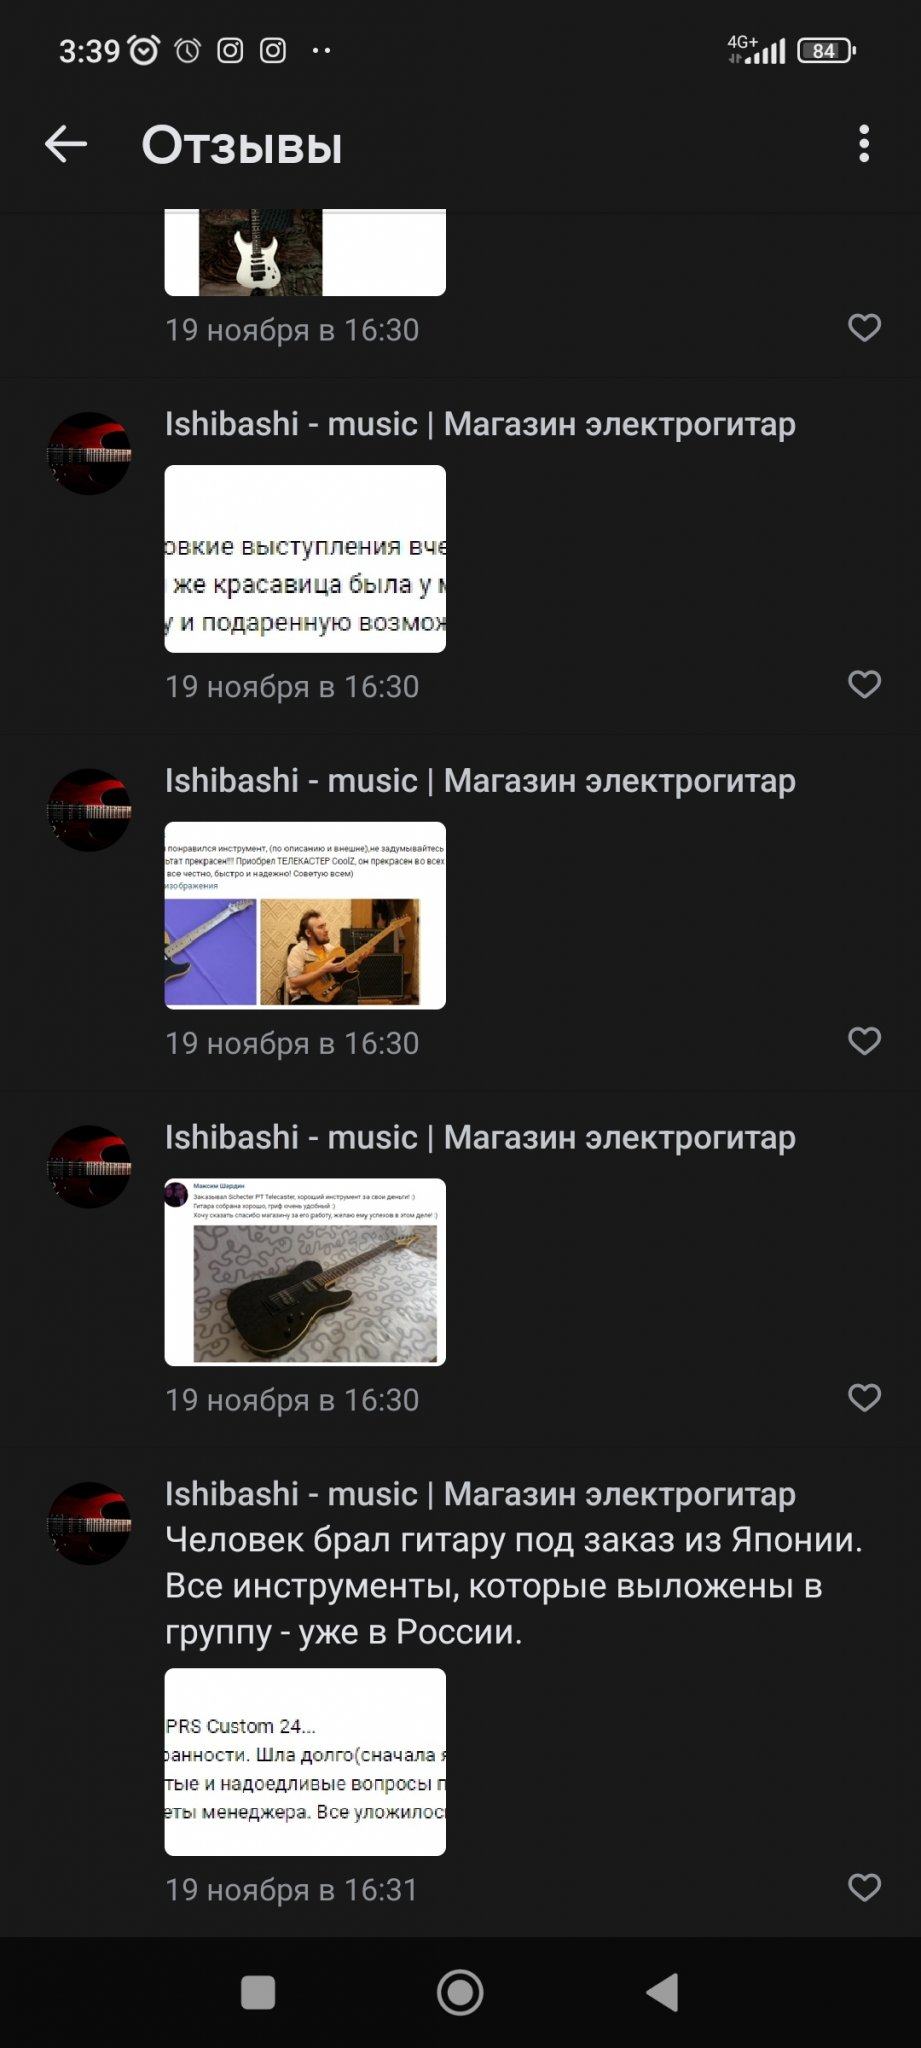Go back using the top-left arrow
The height and width of the screenshot is (2048, 921).
(x=66, y=144)
